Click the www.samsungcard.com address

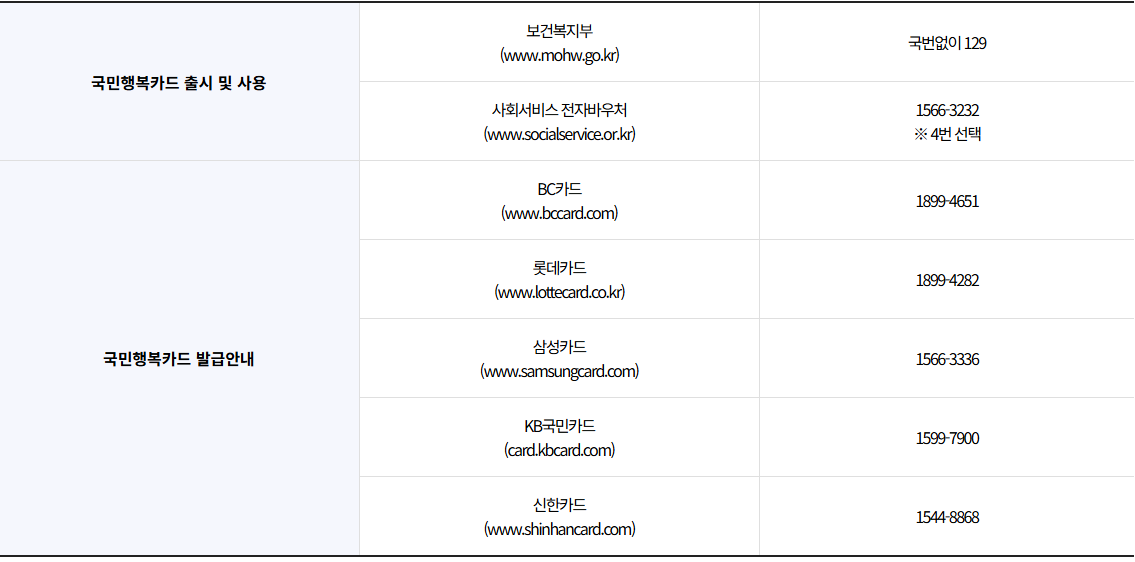(559, 371)
